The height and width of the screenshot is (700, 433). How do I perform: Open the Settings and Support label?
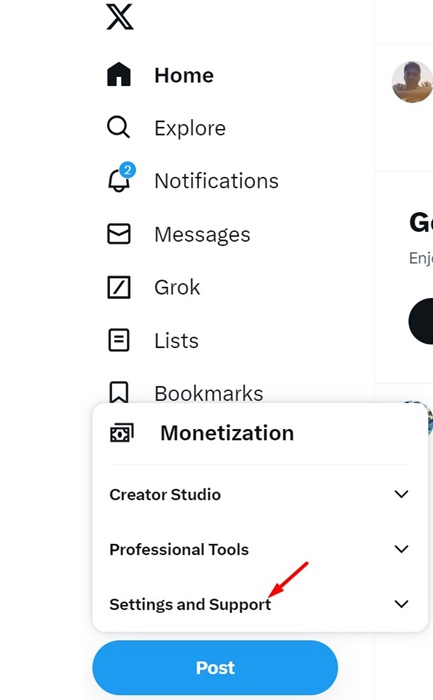tap(190, 604)
